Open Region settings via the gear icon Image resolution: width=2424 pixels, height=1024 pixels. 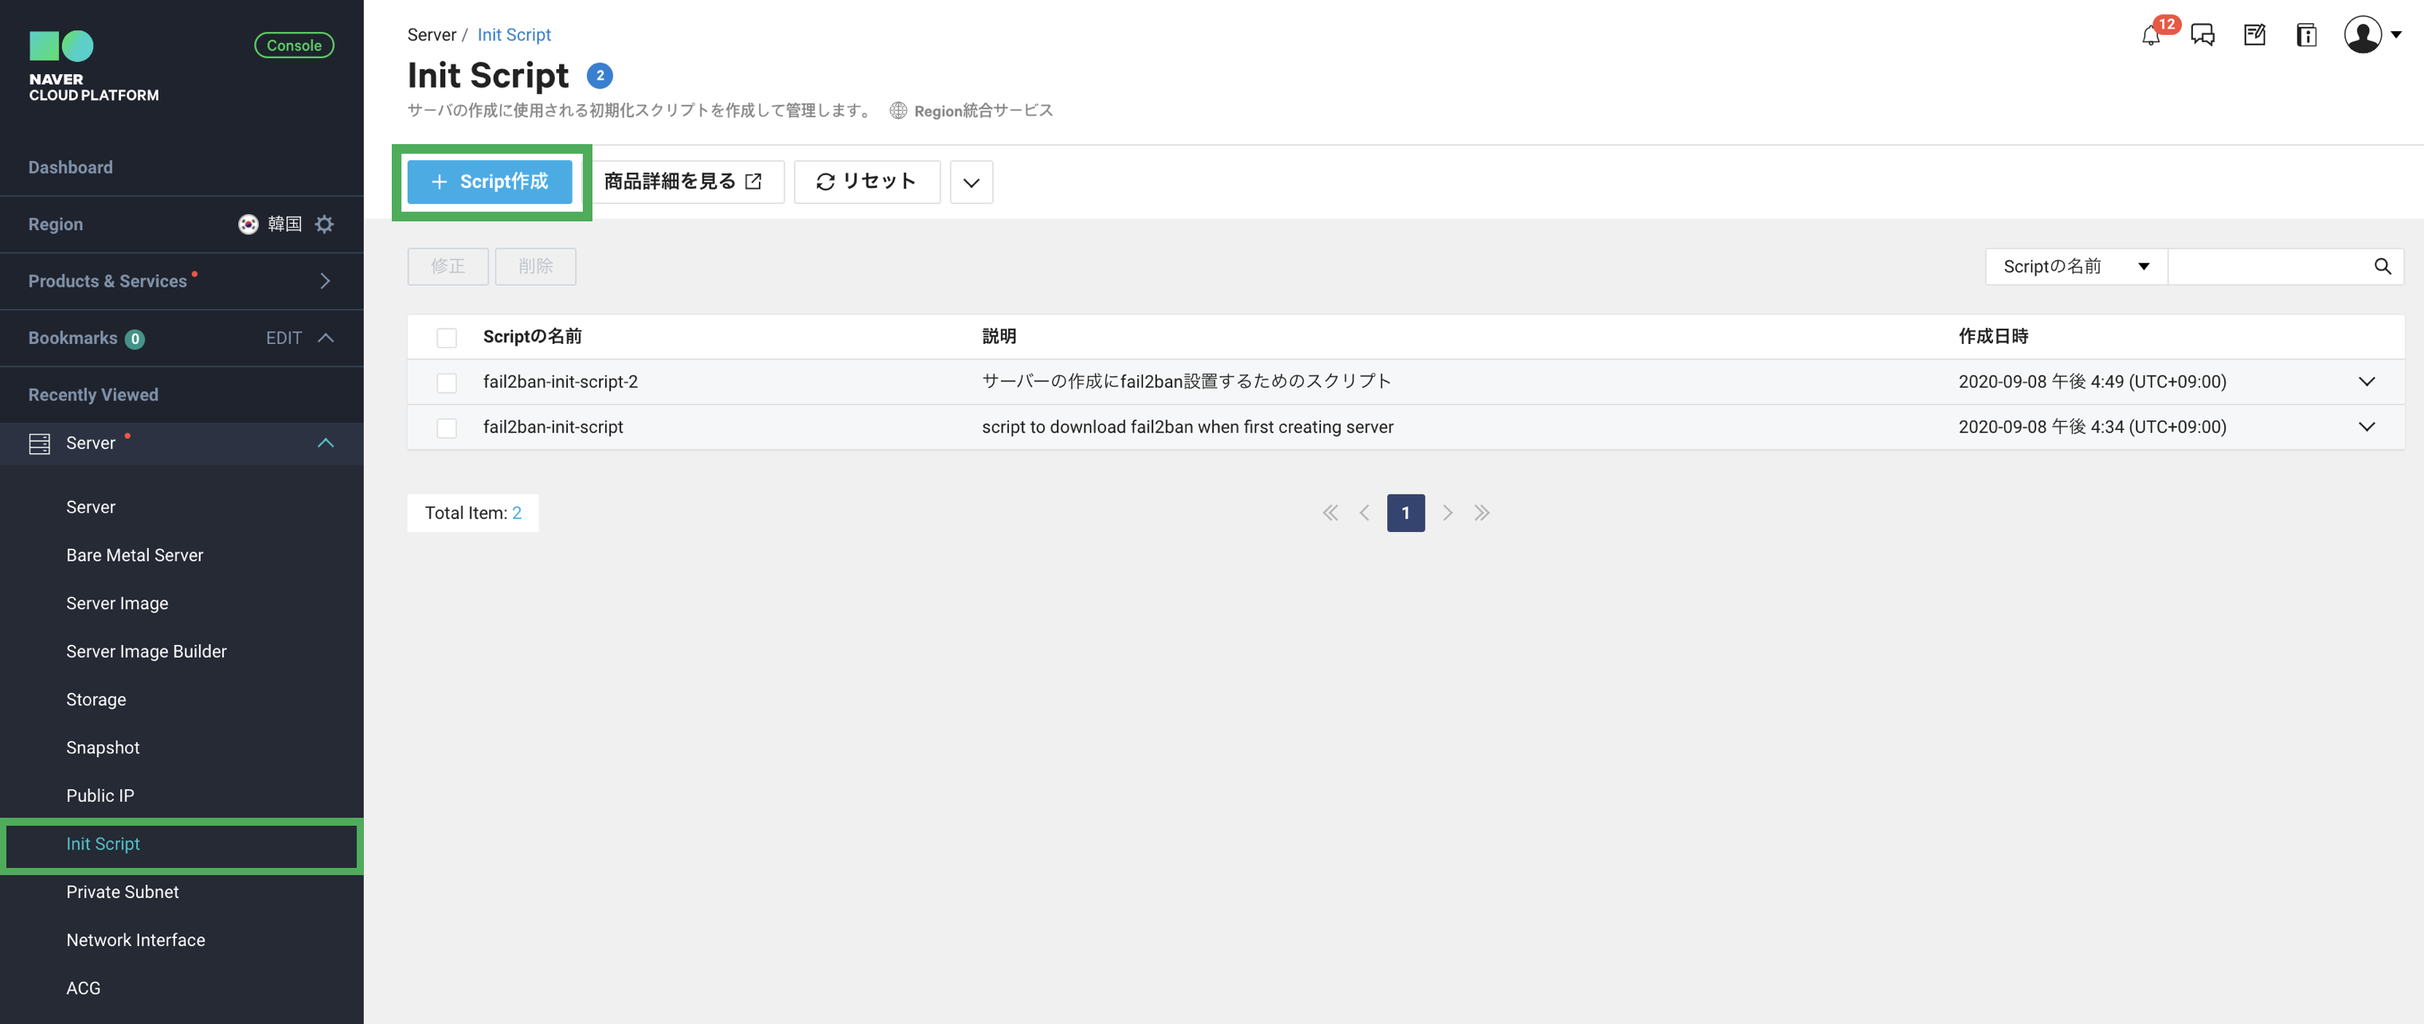click(x=323, y=224)
